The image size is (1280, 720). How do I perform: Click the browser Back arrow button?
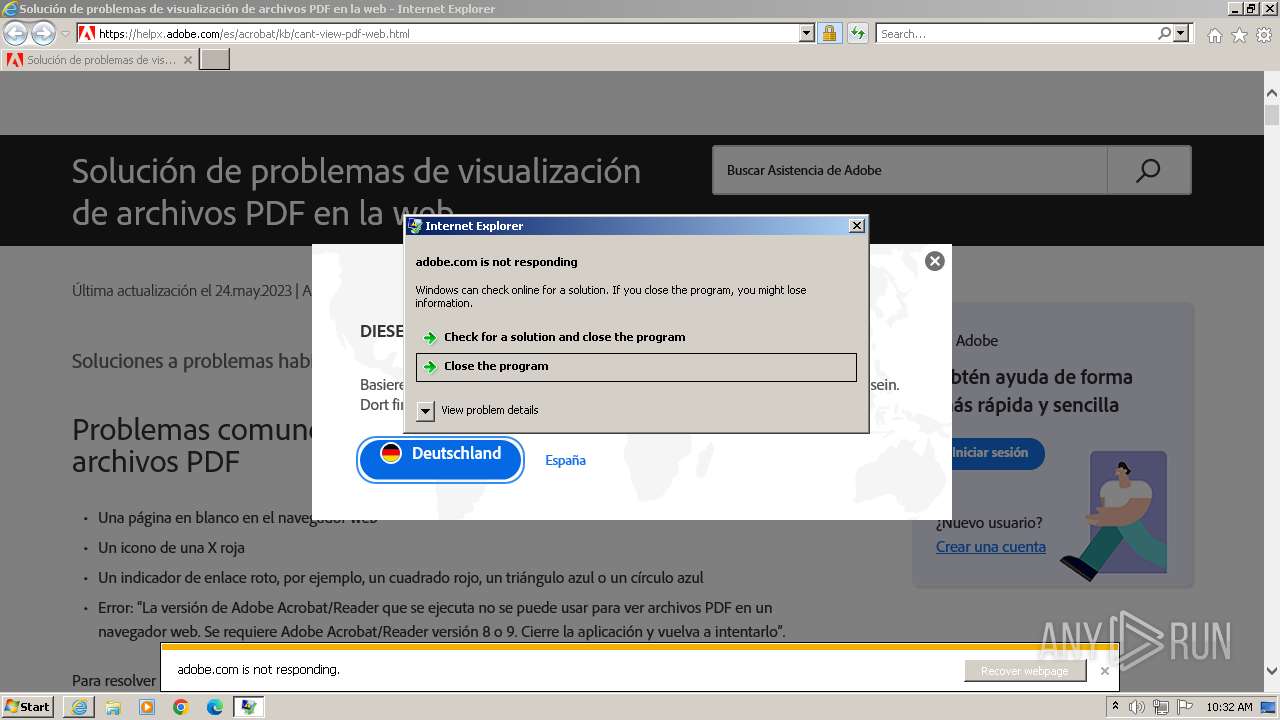pos(16,33)
